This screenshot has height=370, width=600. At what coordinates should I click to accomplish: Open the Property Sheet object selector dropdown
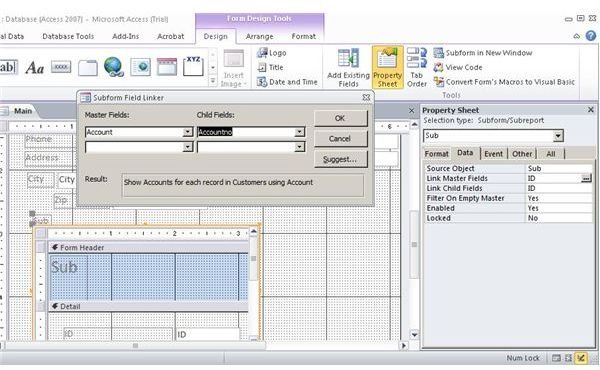558,135
